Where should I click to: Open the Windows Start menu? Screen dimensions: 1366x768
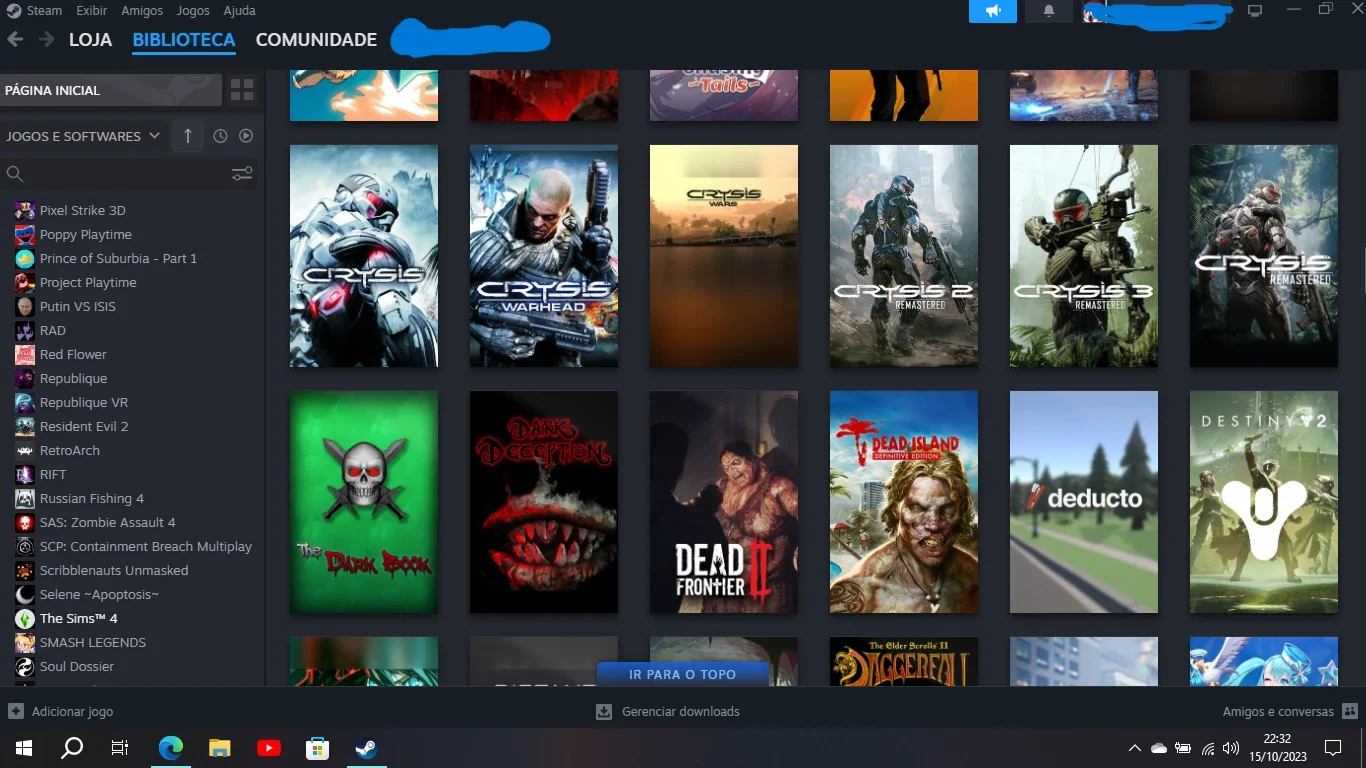[24, 748]
